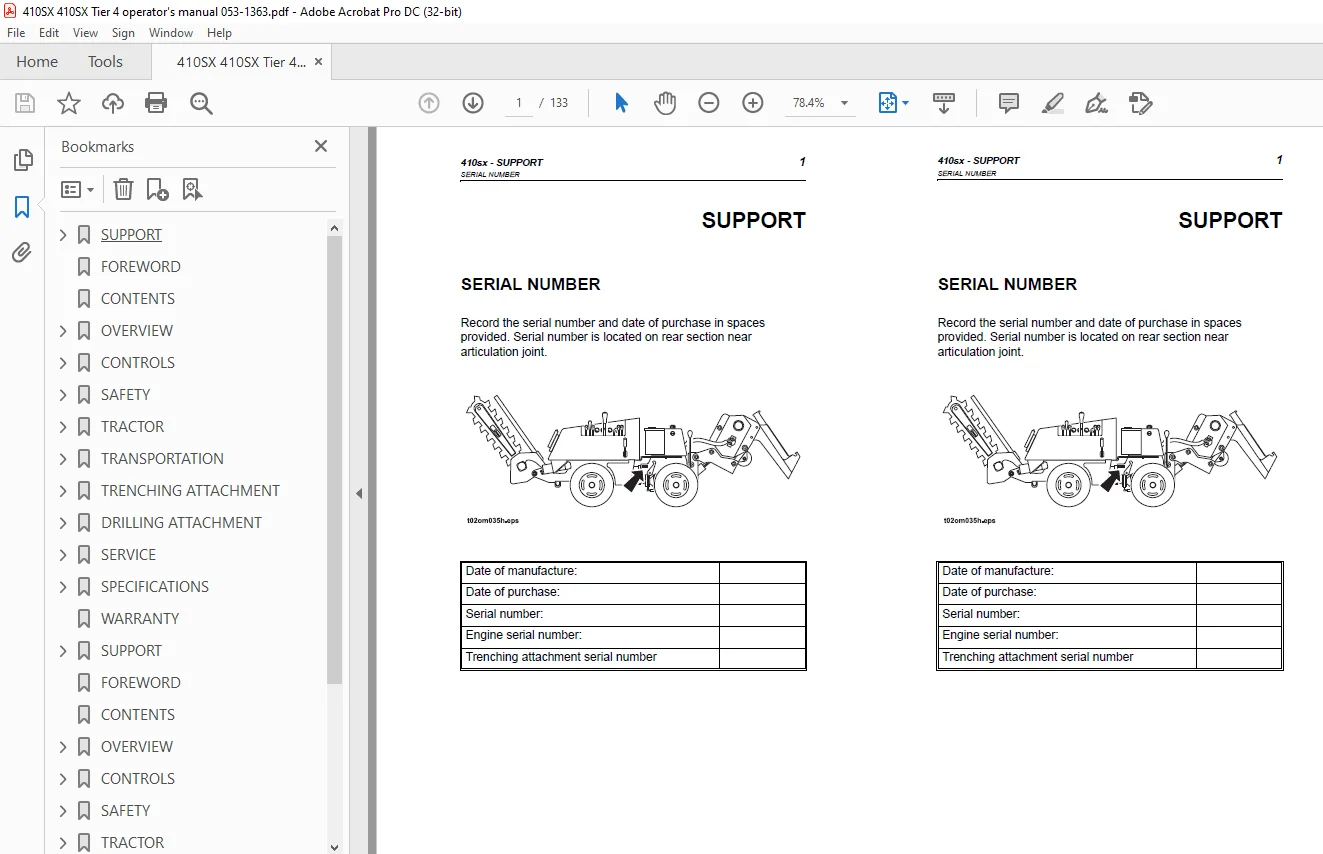
Task: Expand the SPECIFICATIONS bookmark
Action: pyautogui.click(x=63, y=587)
